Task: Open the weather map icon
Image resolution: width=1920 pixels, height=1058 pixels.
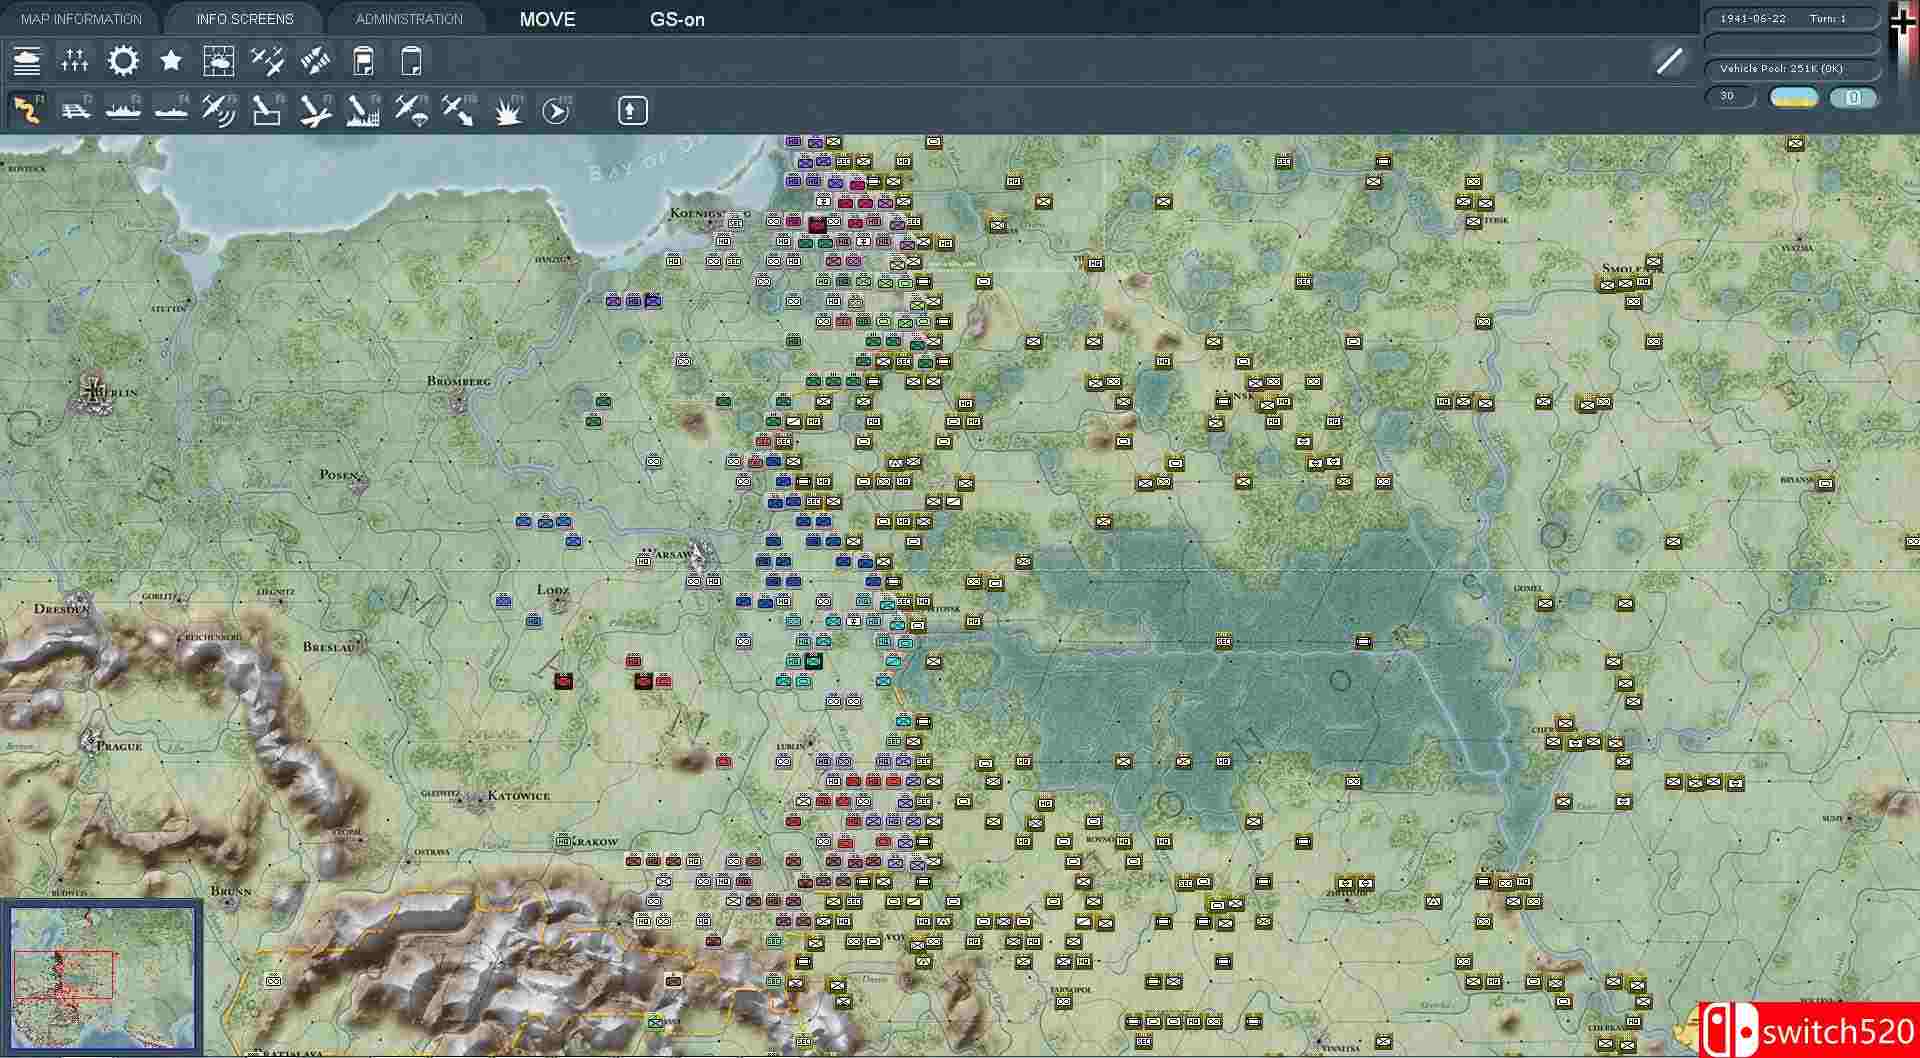Action: tap(218, 61)
